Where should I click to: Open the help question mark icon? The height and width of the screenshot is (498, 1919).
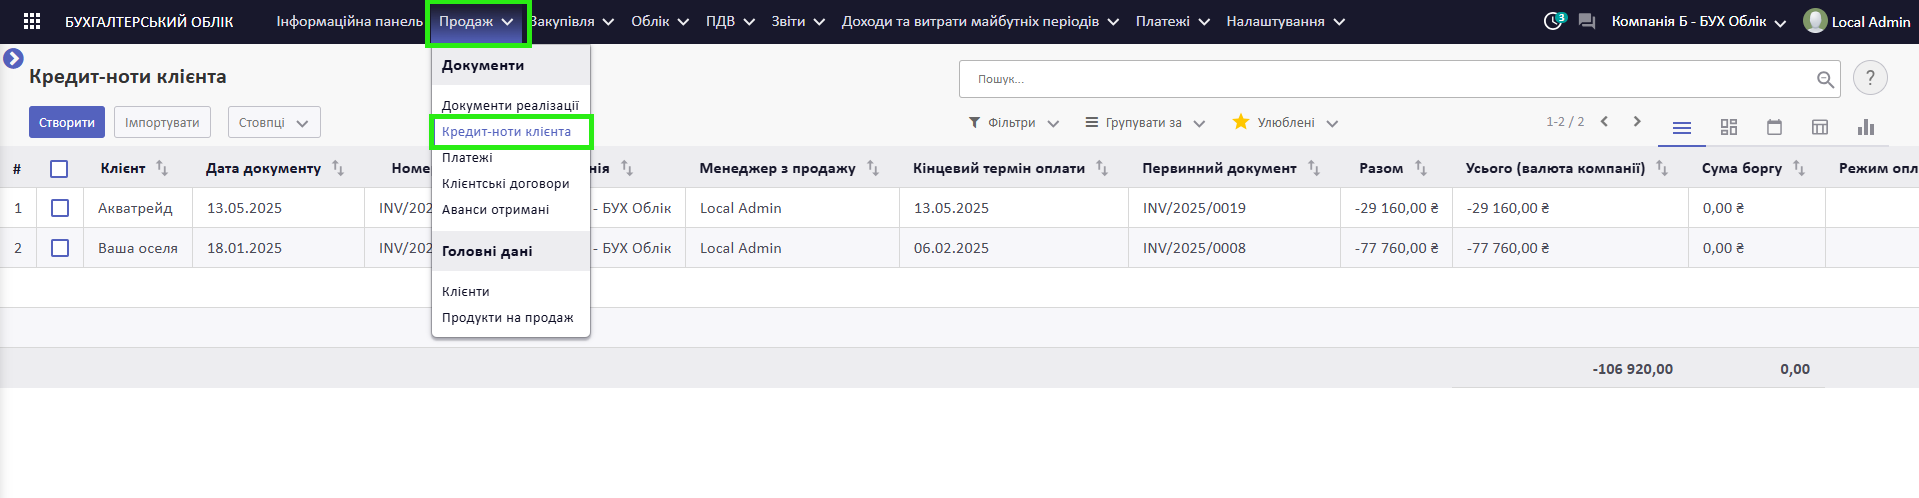[1870, 78]
